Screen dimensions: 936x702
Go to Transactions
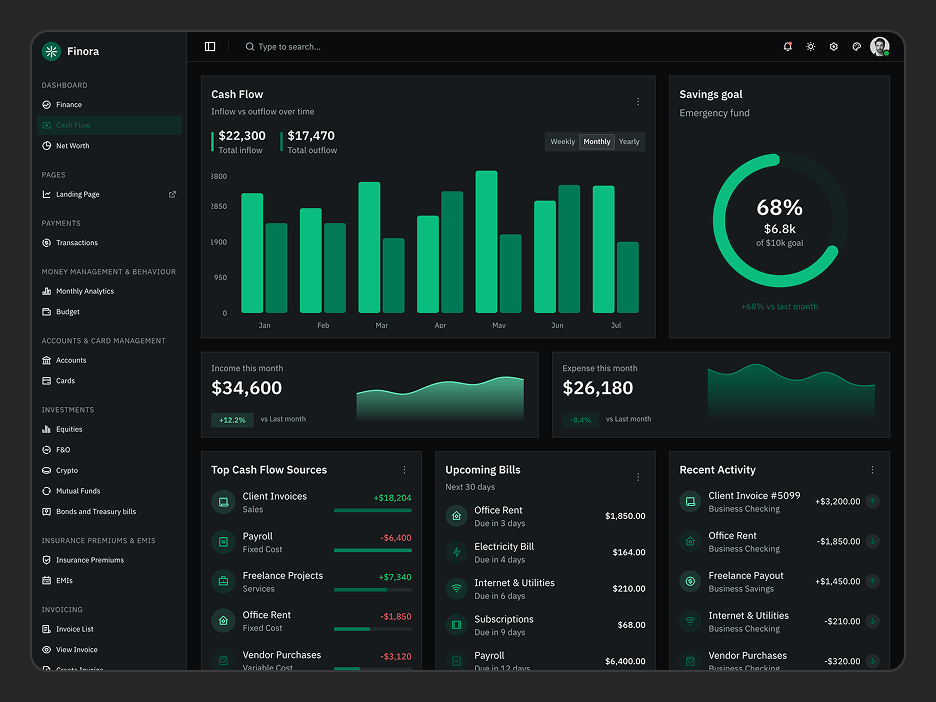point(109,242)
